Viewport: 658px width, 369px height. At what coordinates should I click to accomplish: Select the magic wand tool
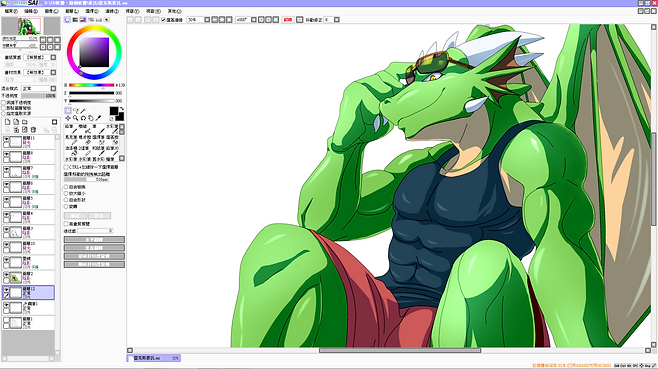tap(83, 111)
